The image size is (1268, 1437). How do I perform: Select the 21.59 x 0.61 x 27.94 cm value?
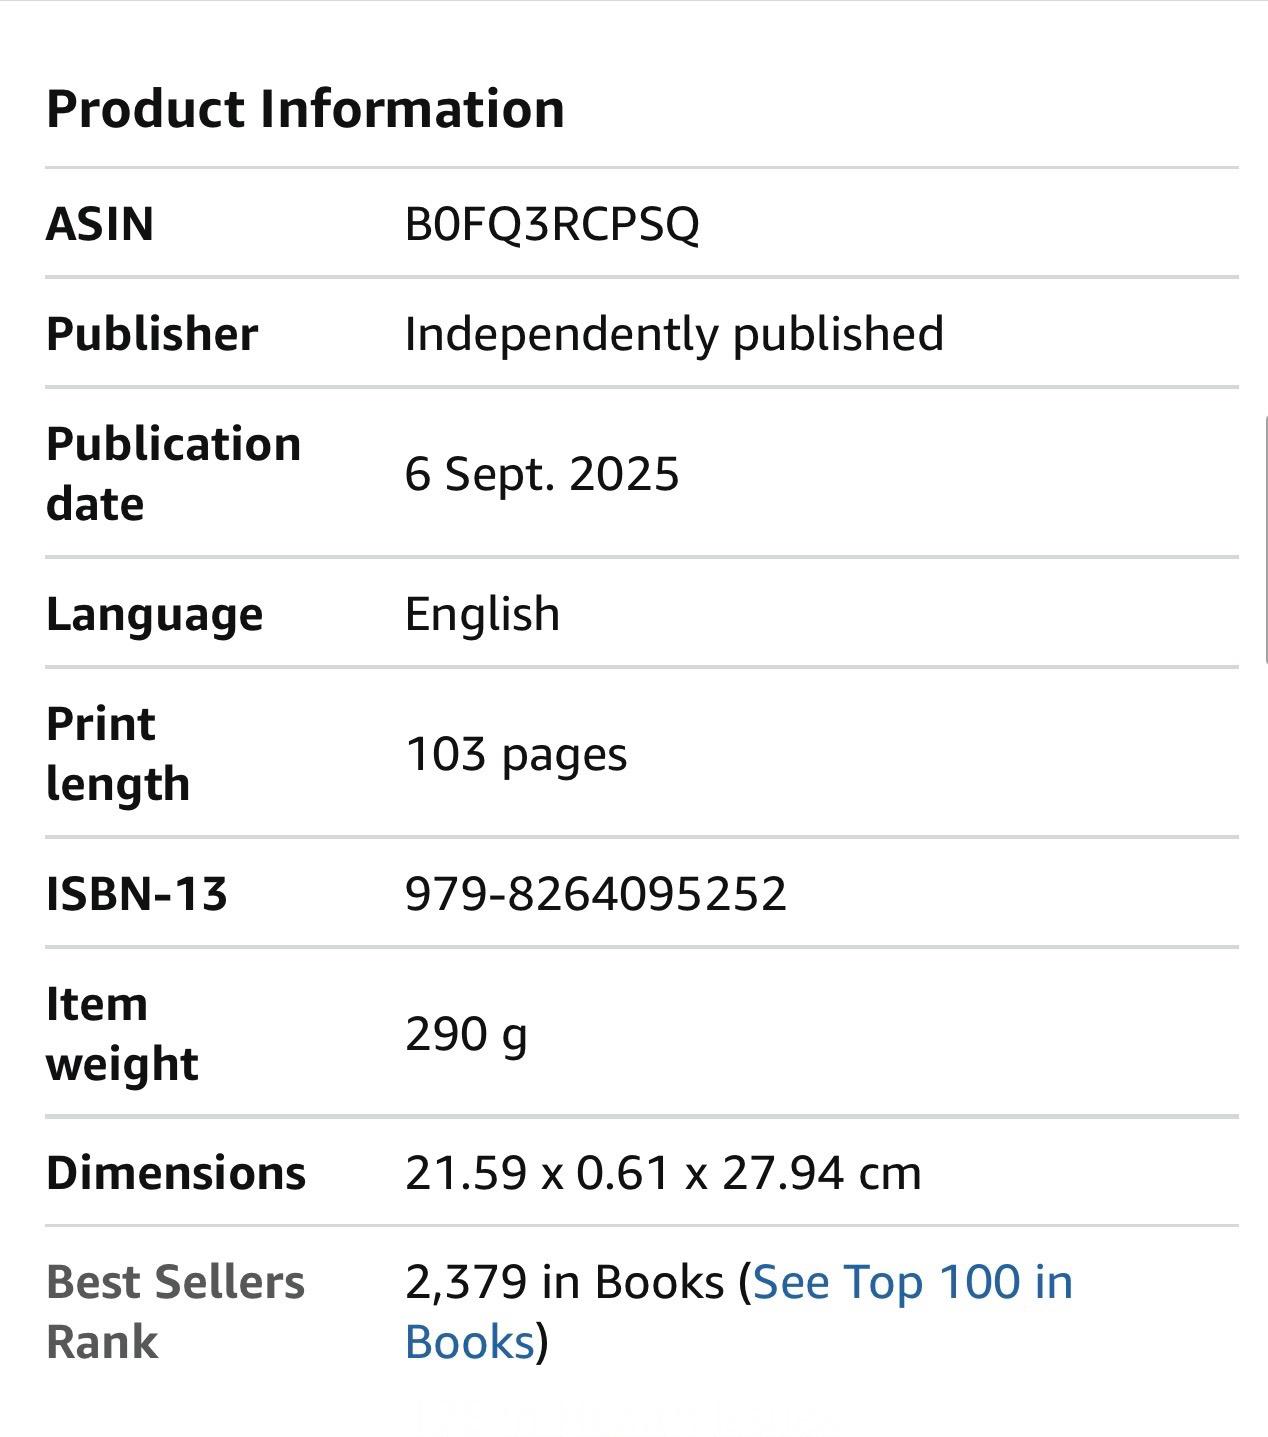click(x=662, y=1173)
